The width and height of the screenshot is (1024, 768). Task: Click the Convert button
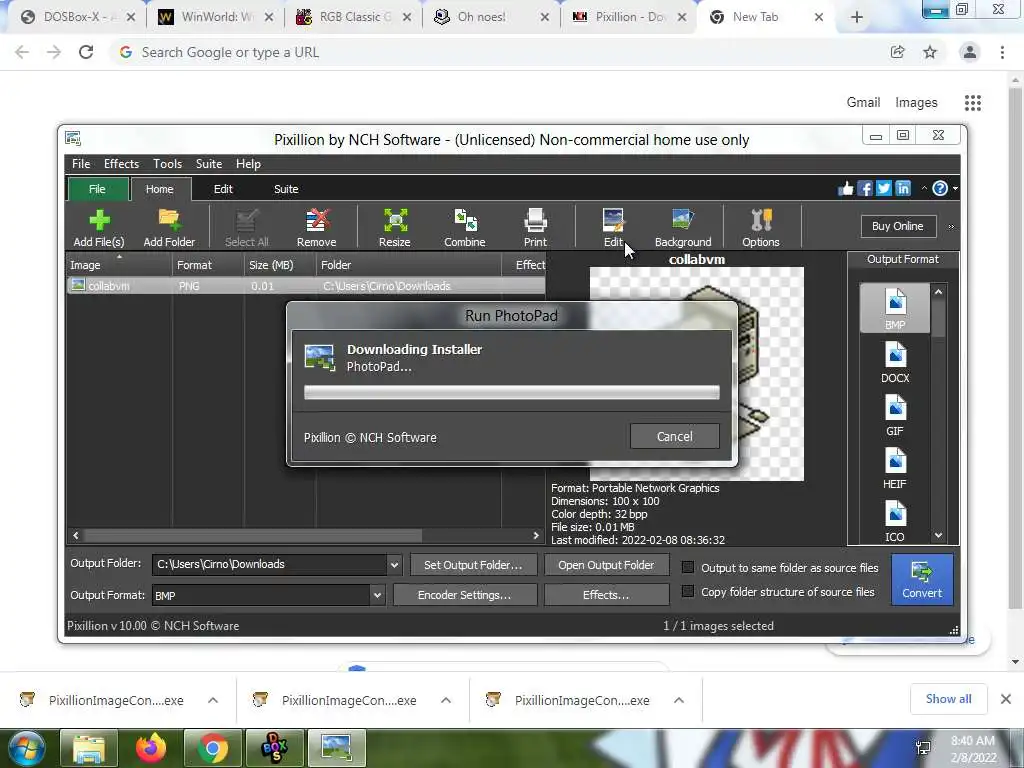pos(922,579)
